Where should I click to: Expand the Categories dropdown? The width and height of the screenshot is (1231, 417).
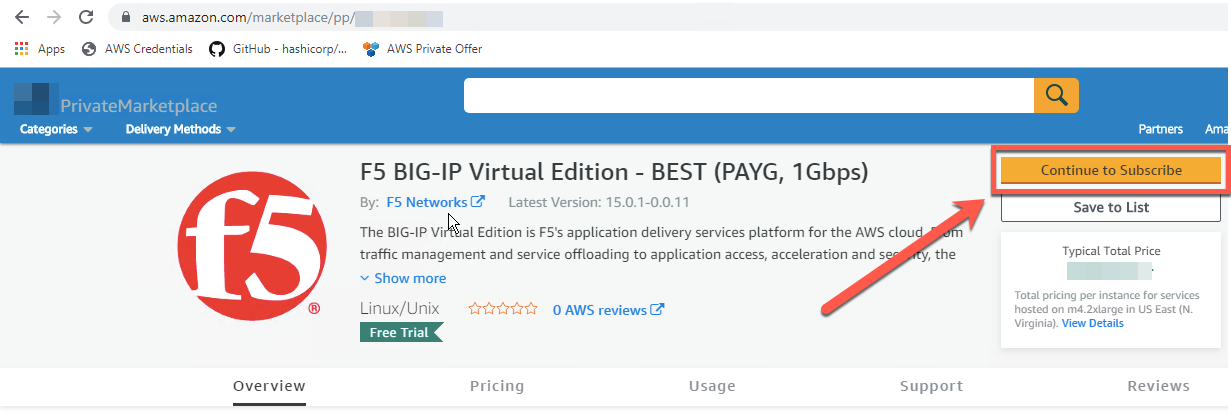coord(56,129)
